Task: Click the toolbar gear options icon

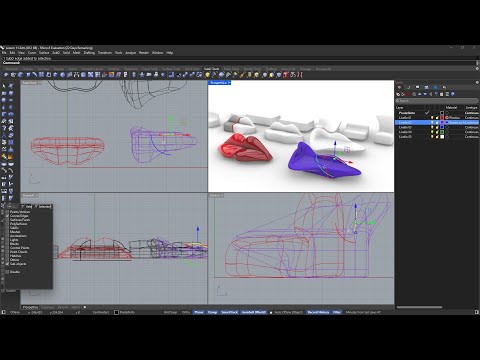Action: pyautogui.click(x=477, y=68)
